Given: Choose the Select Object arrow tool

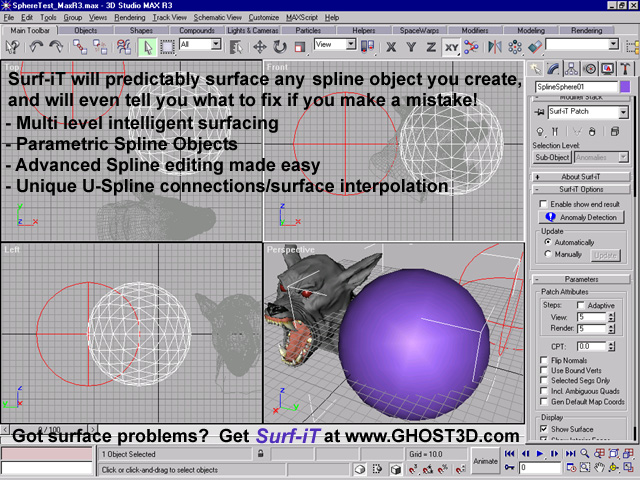Looking at the screenshot, I should [x=147, y=47].
